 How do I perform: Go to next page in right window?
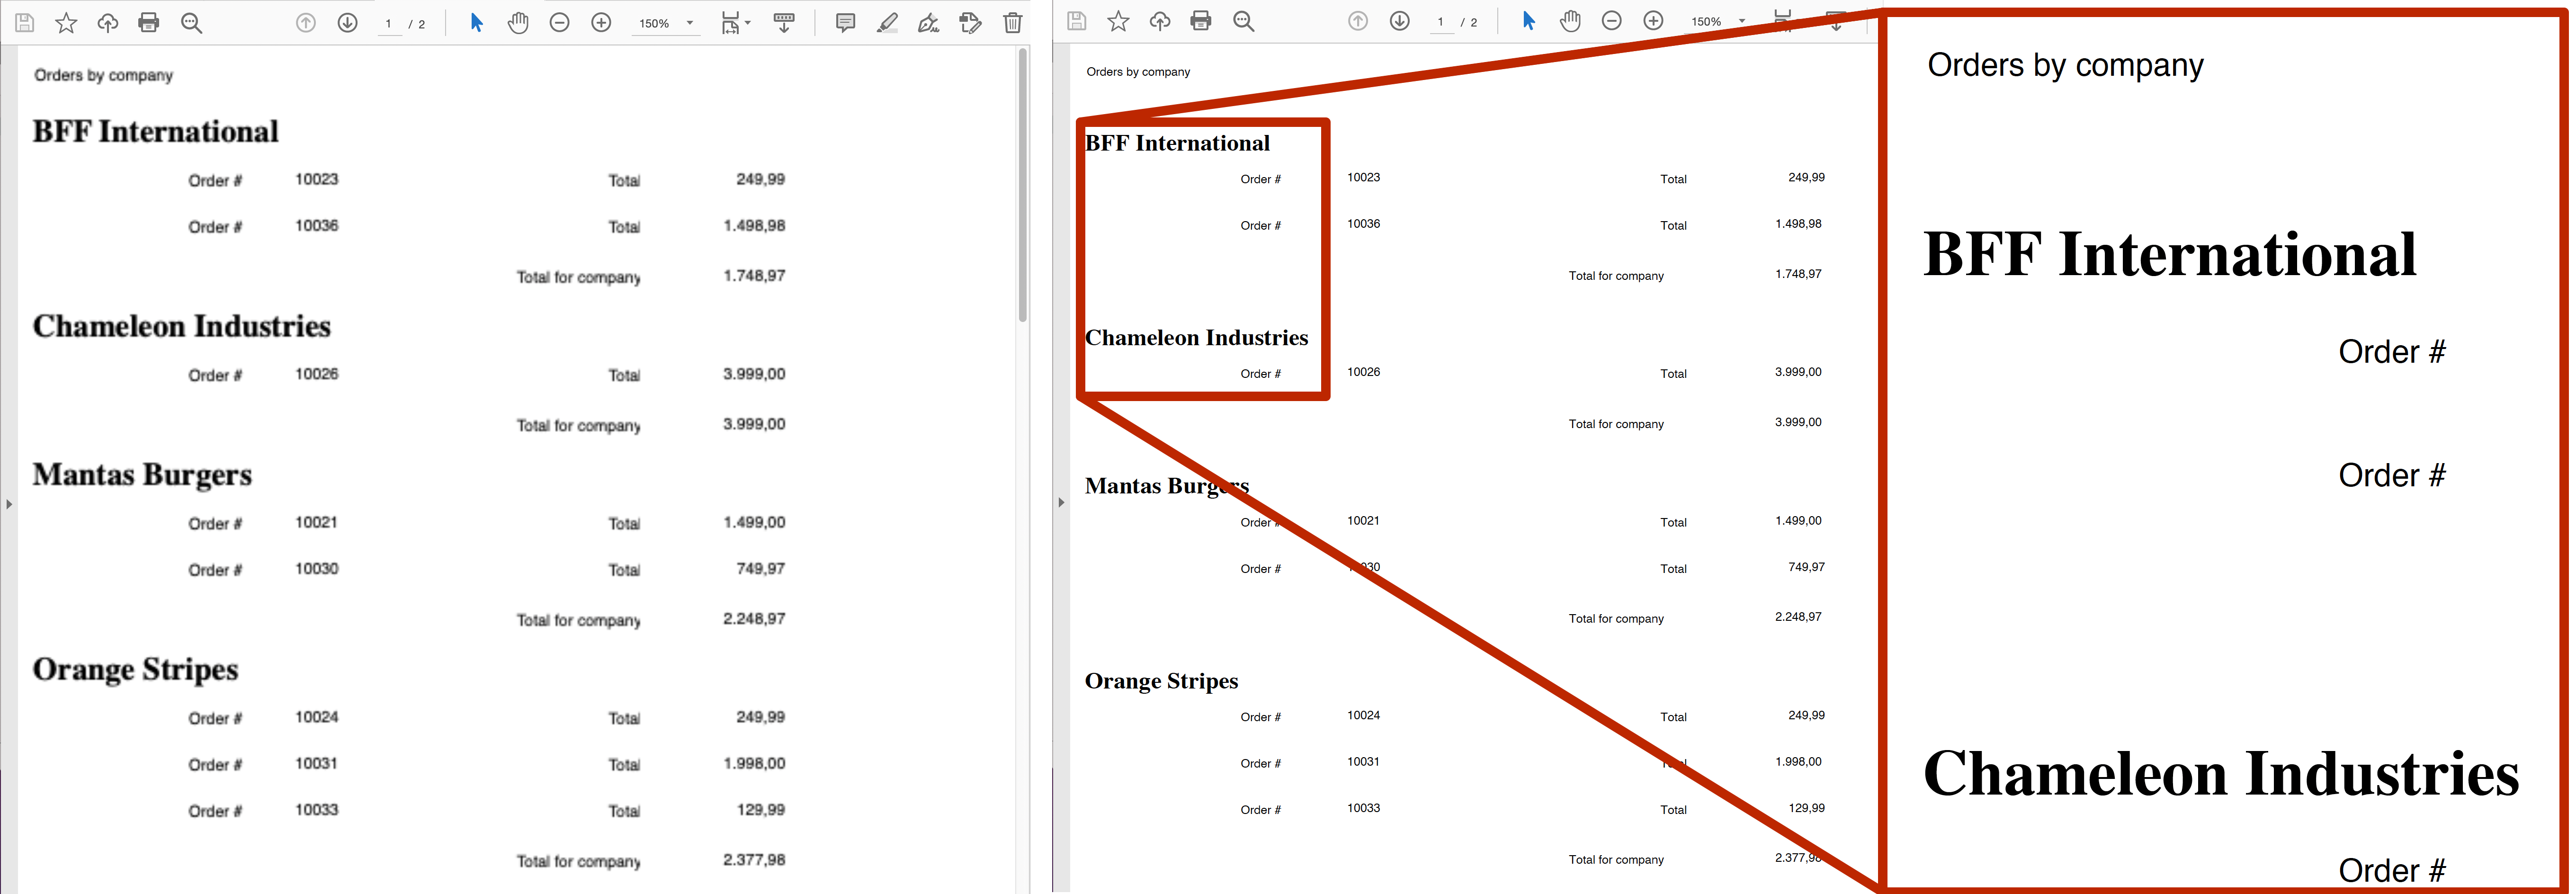click(1399, 21)
